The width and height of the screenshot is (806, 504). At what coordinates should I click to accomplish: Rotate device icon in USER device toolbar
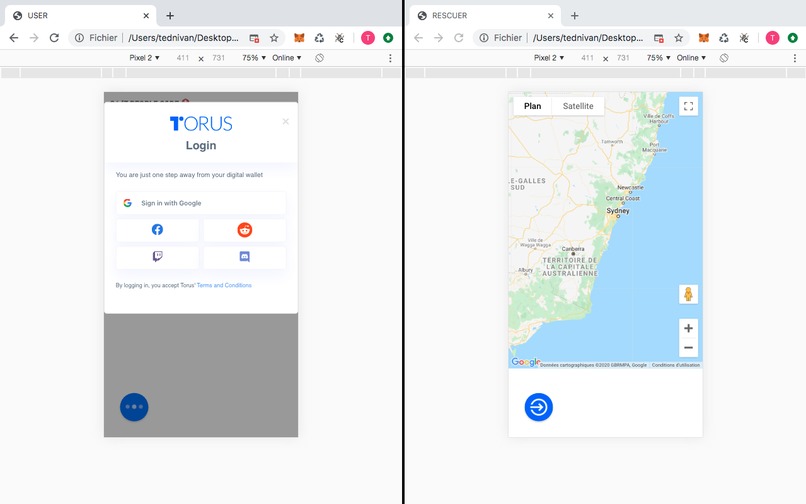point(319,58)
